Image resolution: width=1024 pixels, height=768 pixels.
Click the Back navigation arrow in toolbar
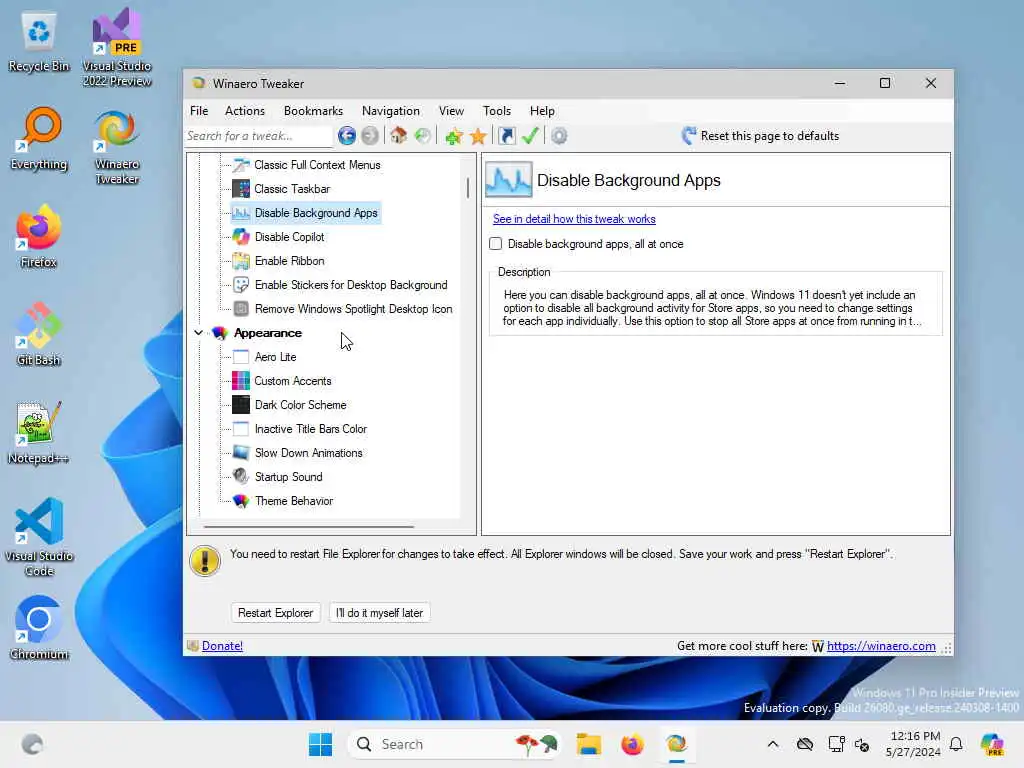(347, 136)
